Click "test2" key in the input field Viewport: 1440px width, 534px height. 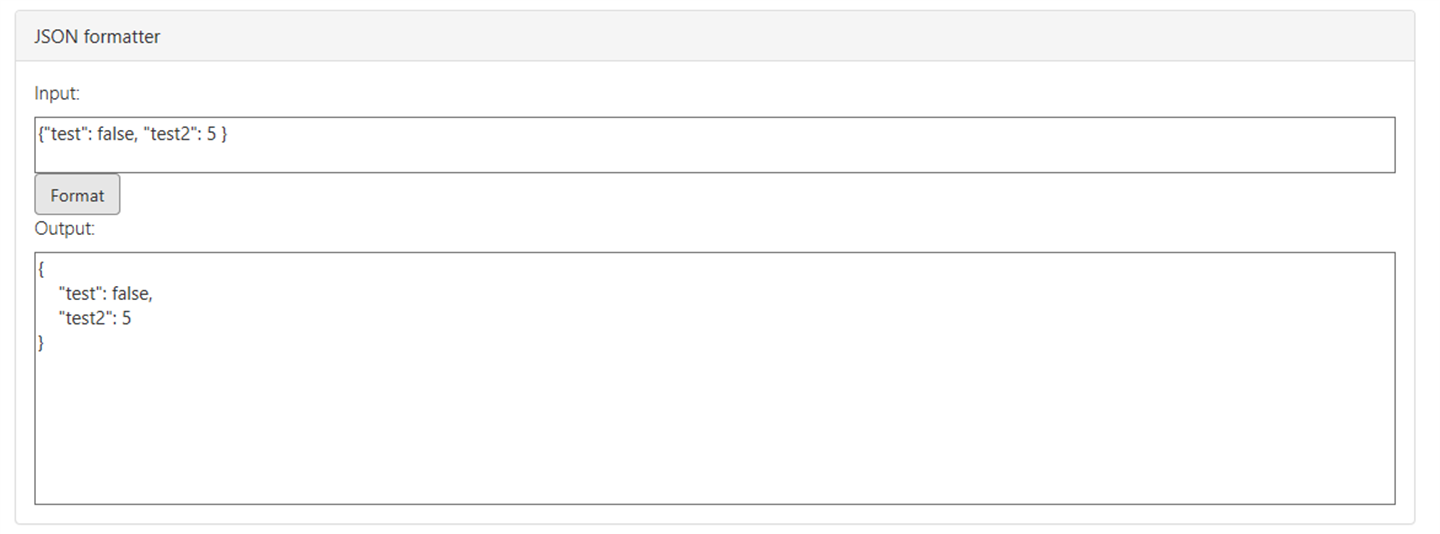click(169, 133)
